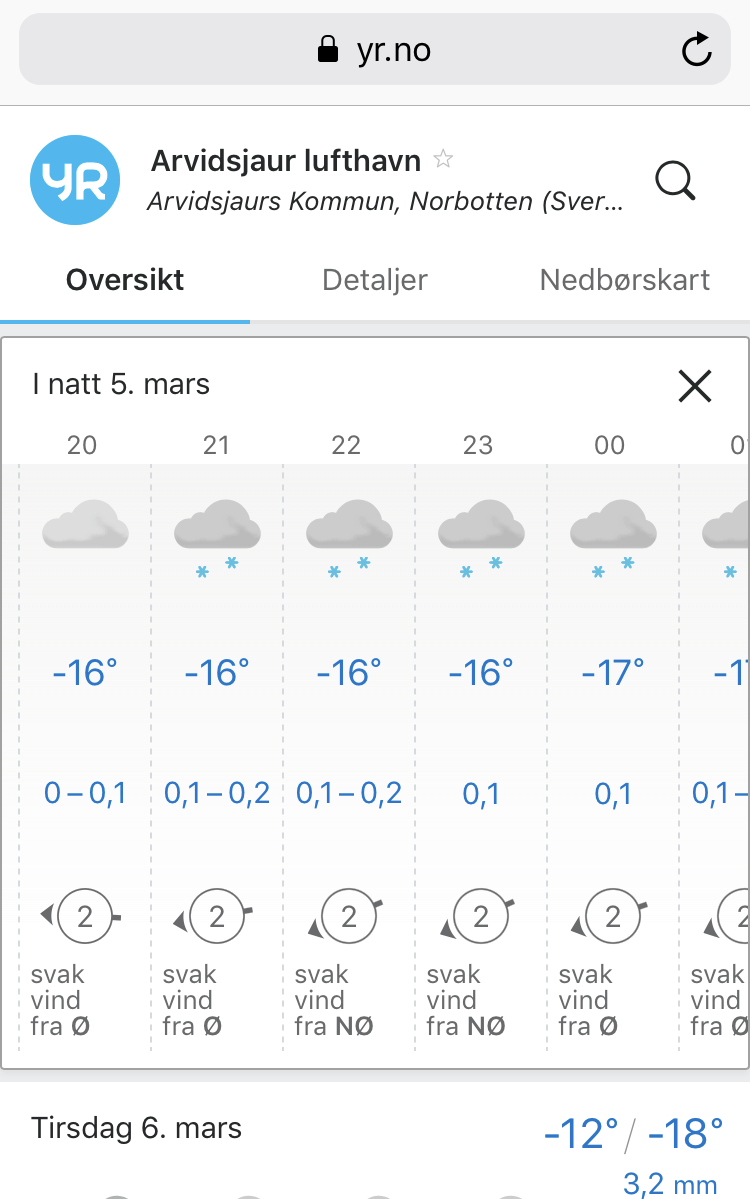This screenshot has width=750, height=1199.
Task: Open the search magnifier icon
Action: coord(675,181)
